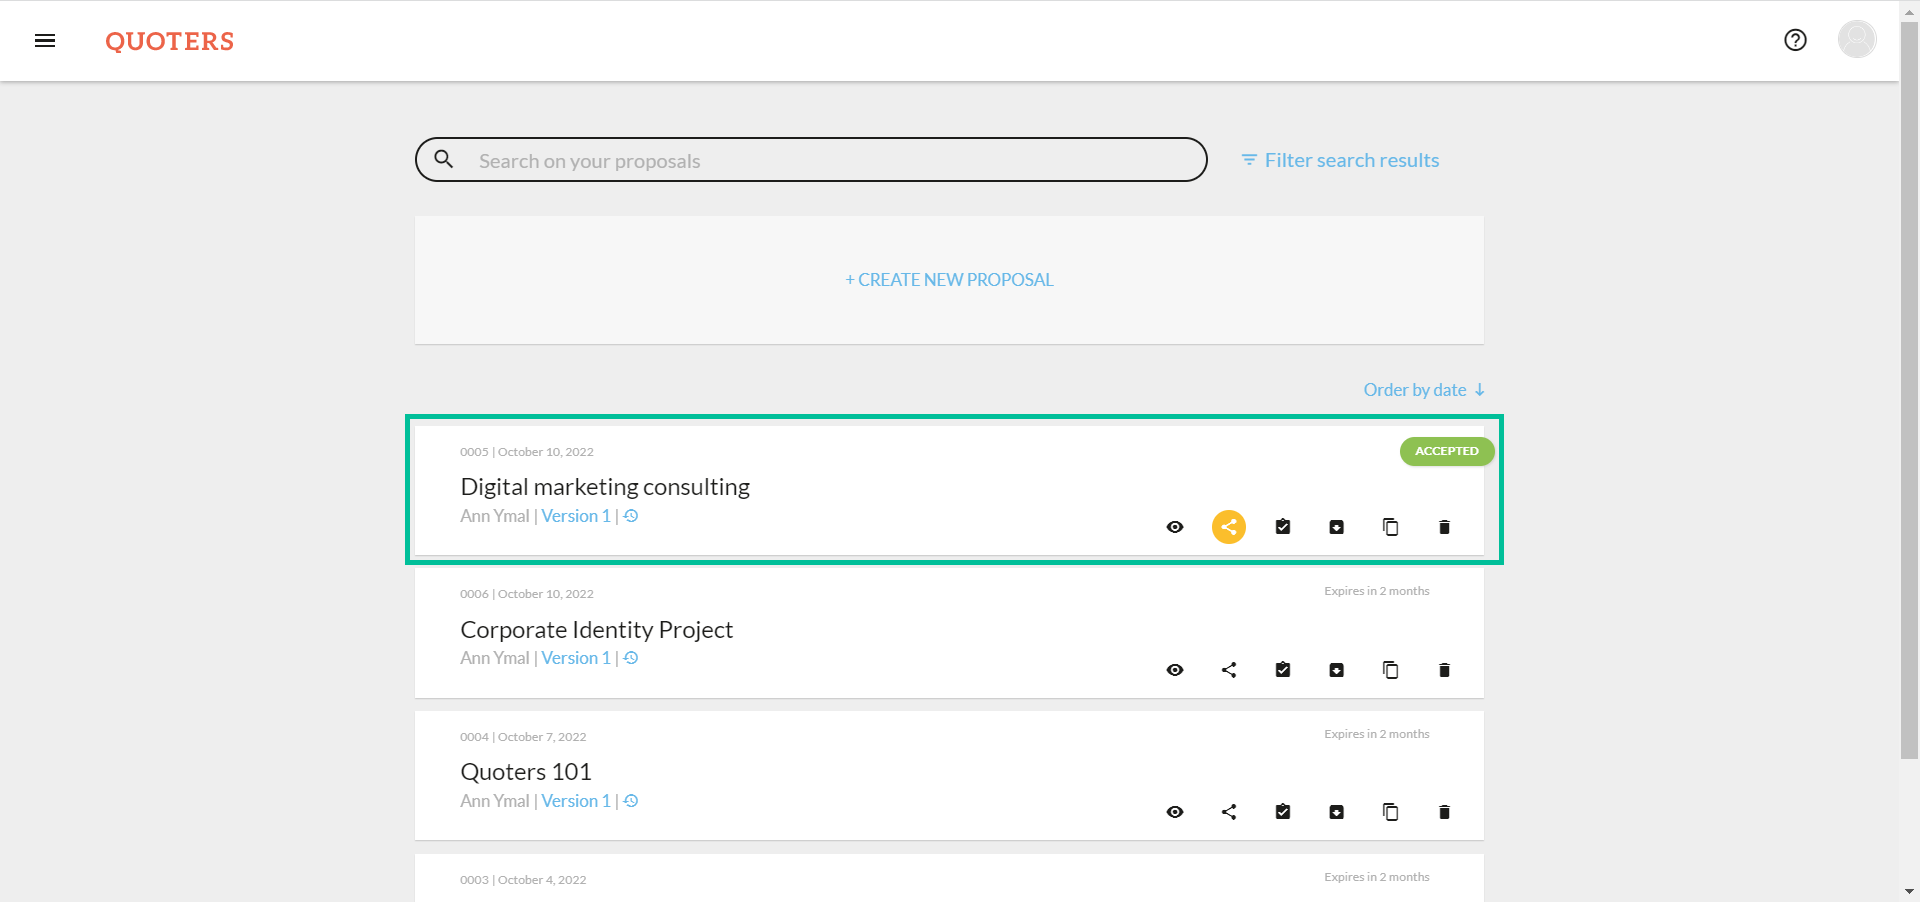Open Filter search results
1920x902 pixels.
(x=1340, y=160)
